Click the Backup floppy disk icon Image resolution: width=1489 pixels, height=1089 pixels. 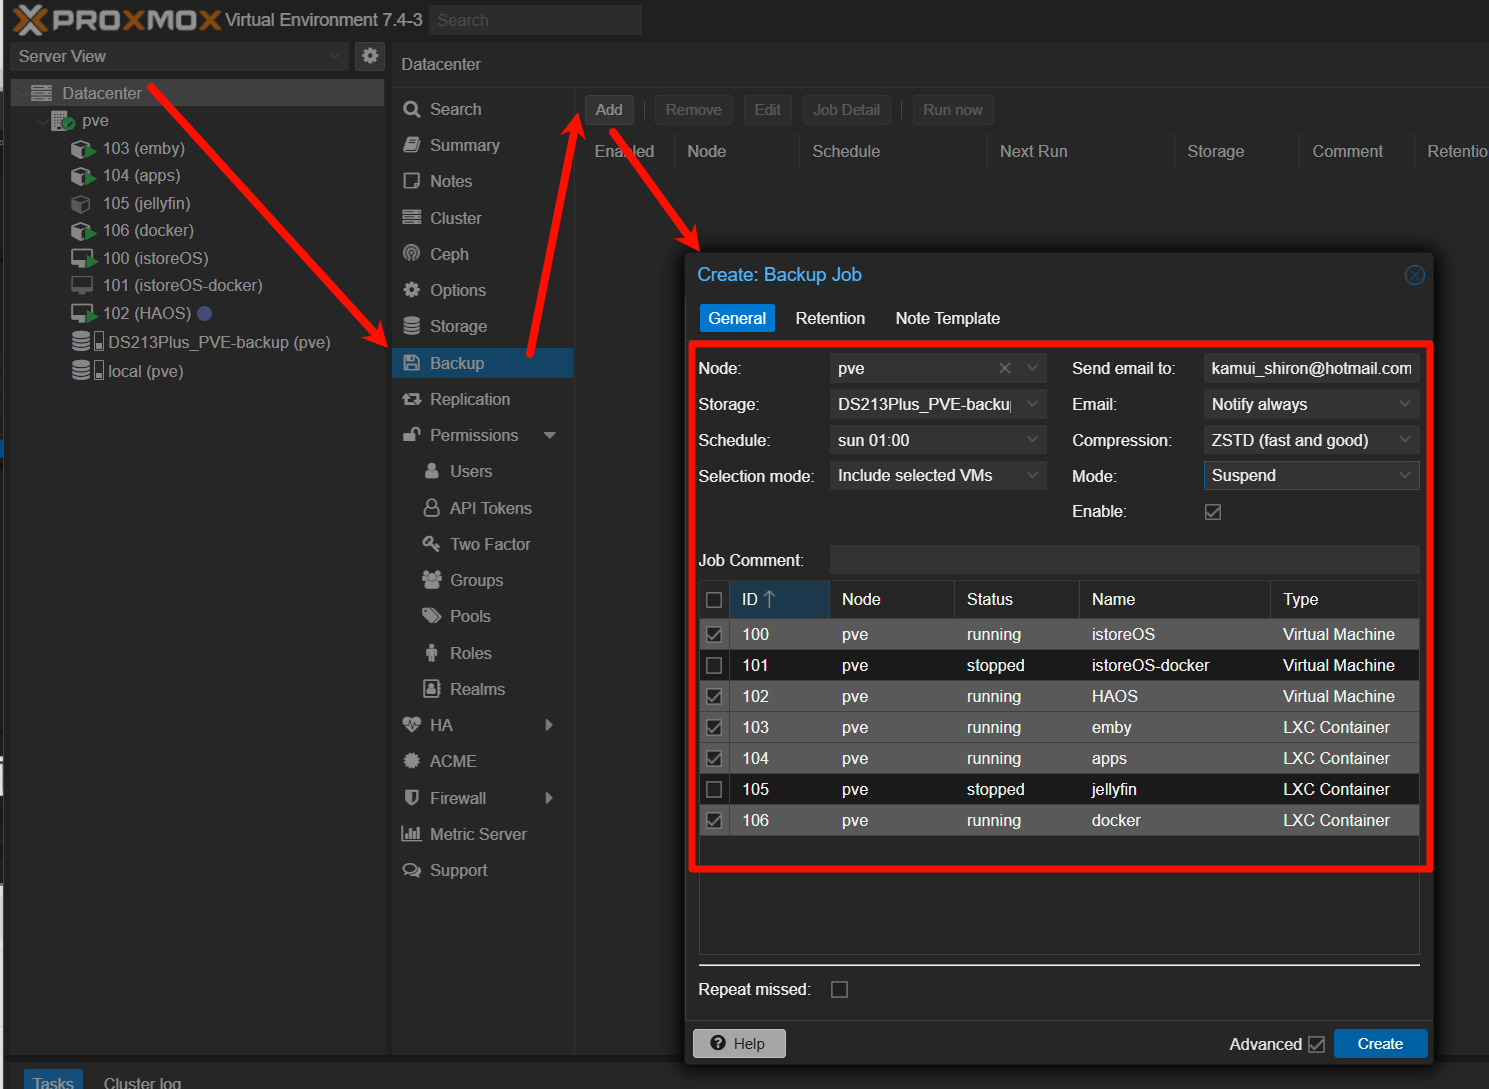point(411,363)
